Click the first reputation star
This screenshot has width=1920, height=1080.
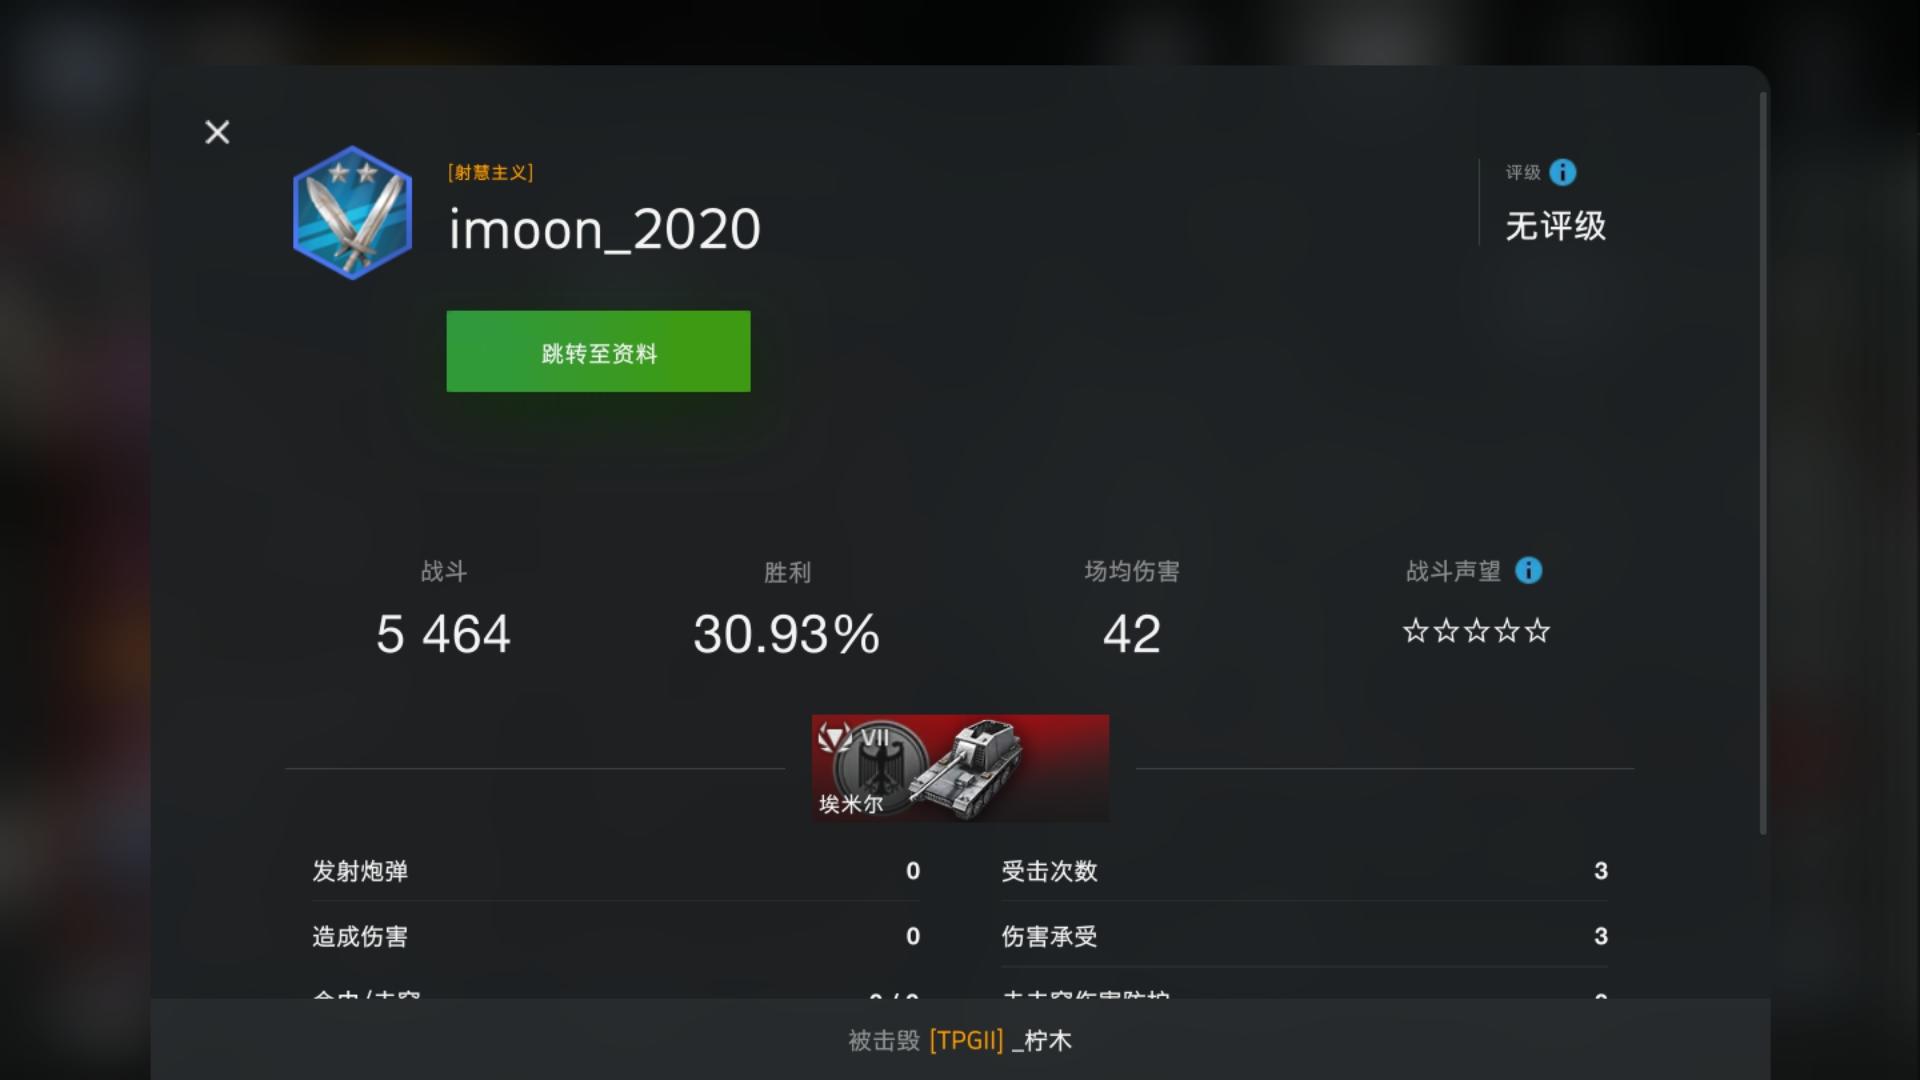(1415, 631)
